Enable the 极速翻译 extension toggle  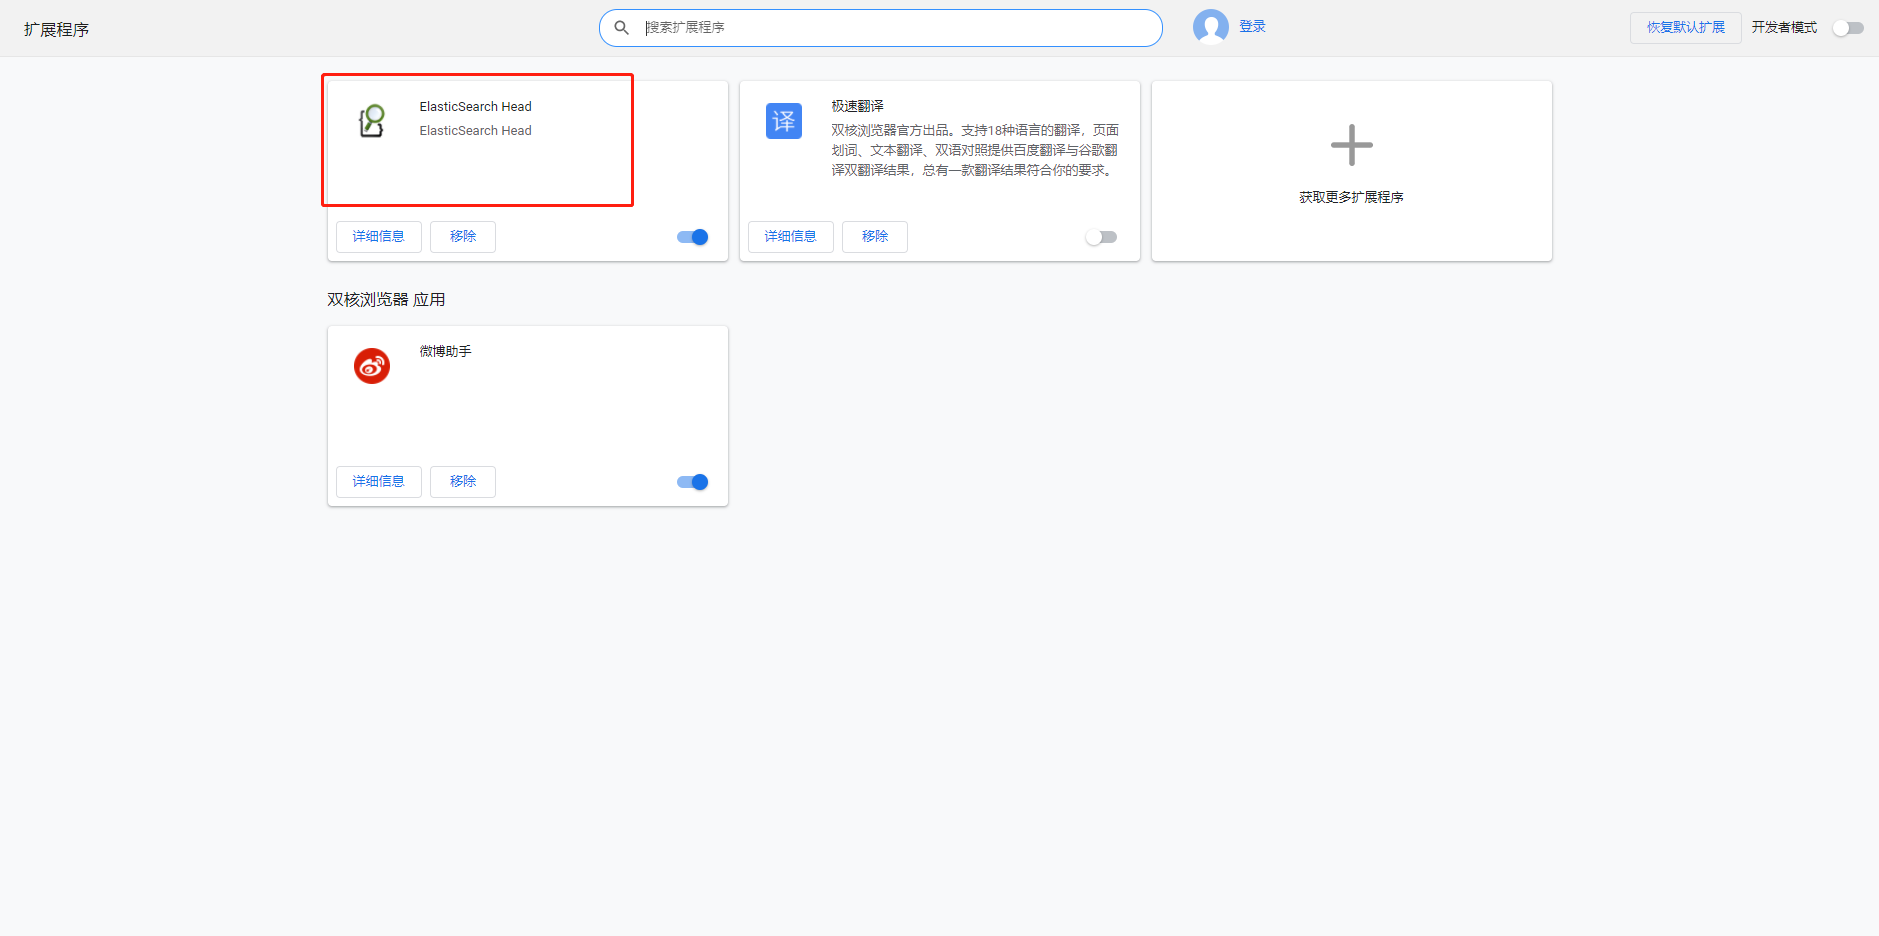coord(1101,237)
